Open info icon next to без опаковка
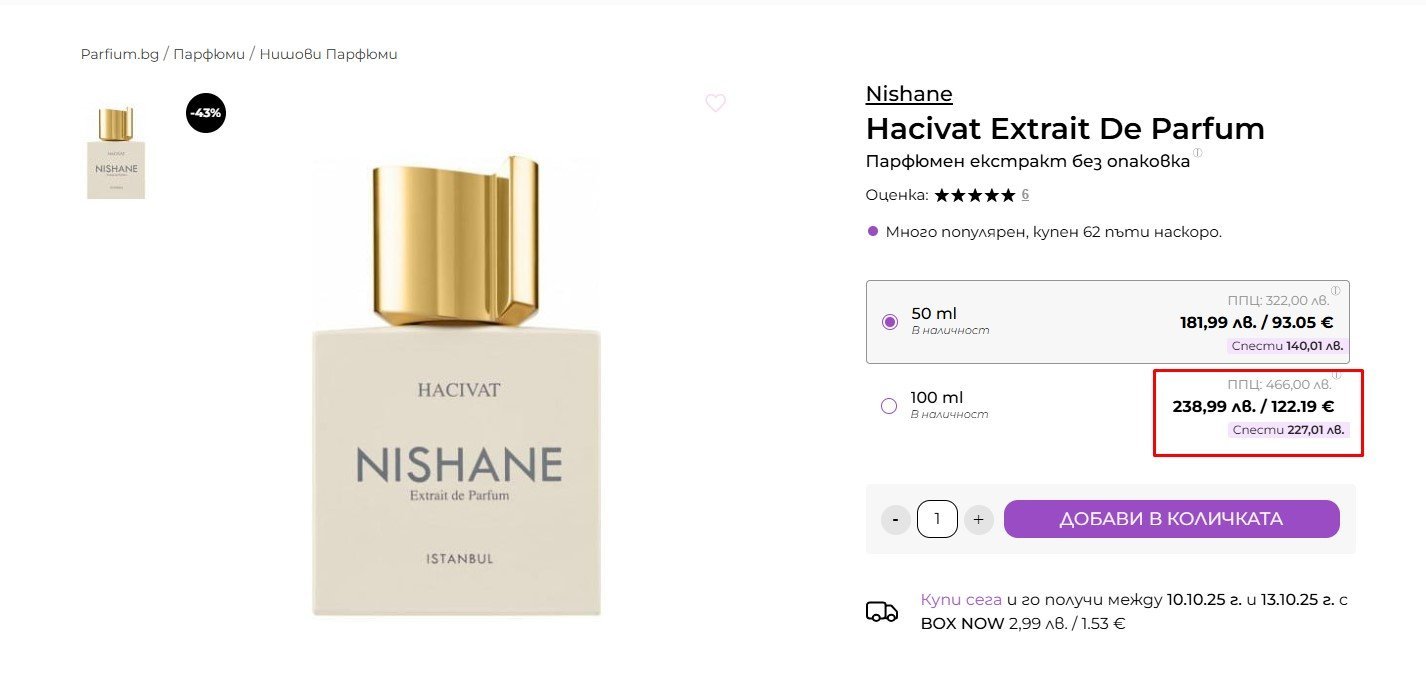 (x=1197, y=153)
